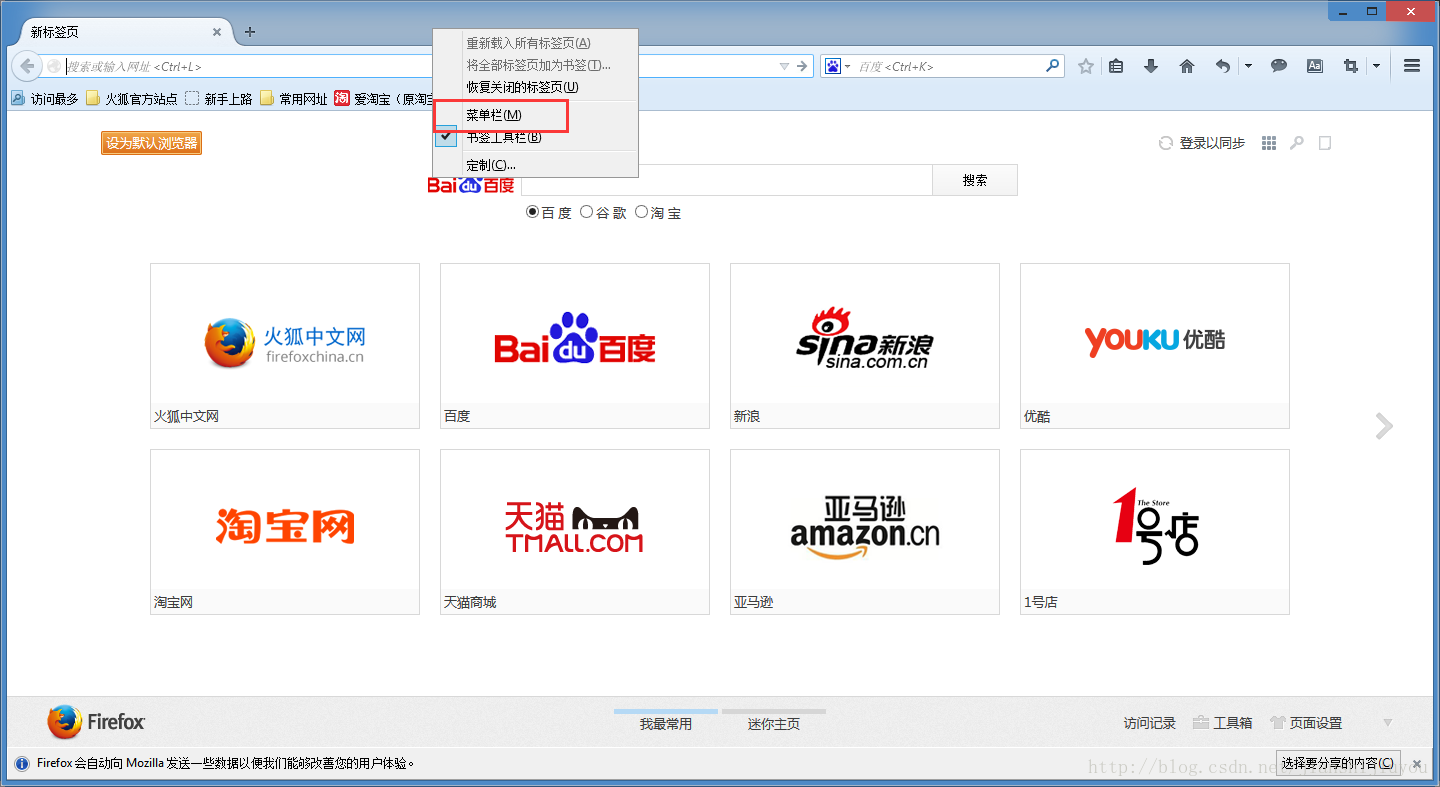Click the 页面设置 shirt icon in the footer
The height and width of the screenshot is (787, 1440).
click(1277, 722)
